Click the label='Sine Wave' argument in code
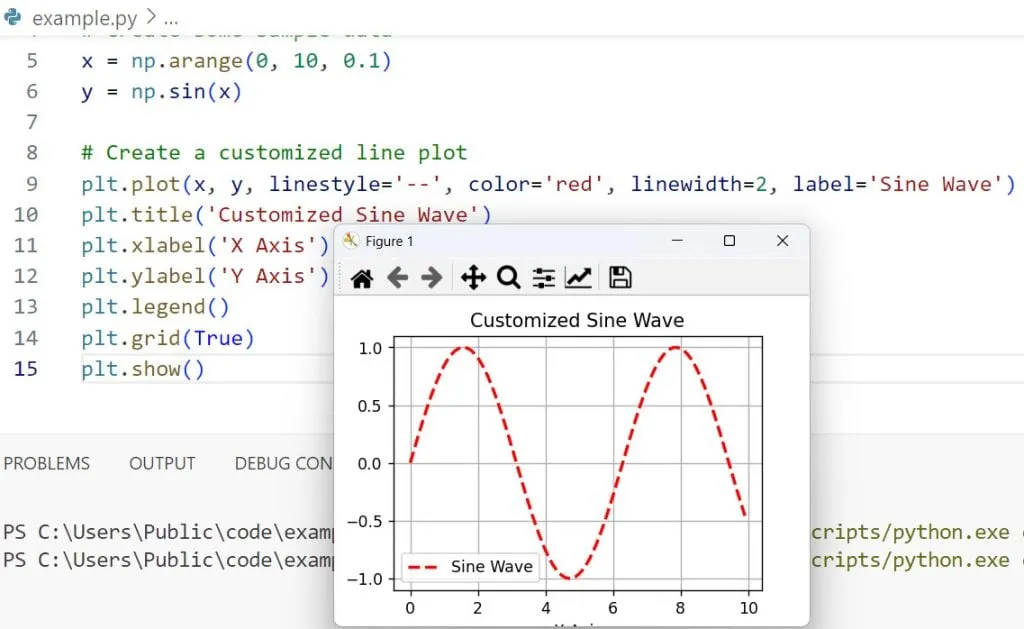 [x=897, y=184]
